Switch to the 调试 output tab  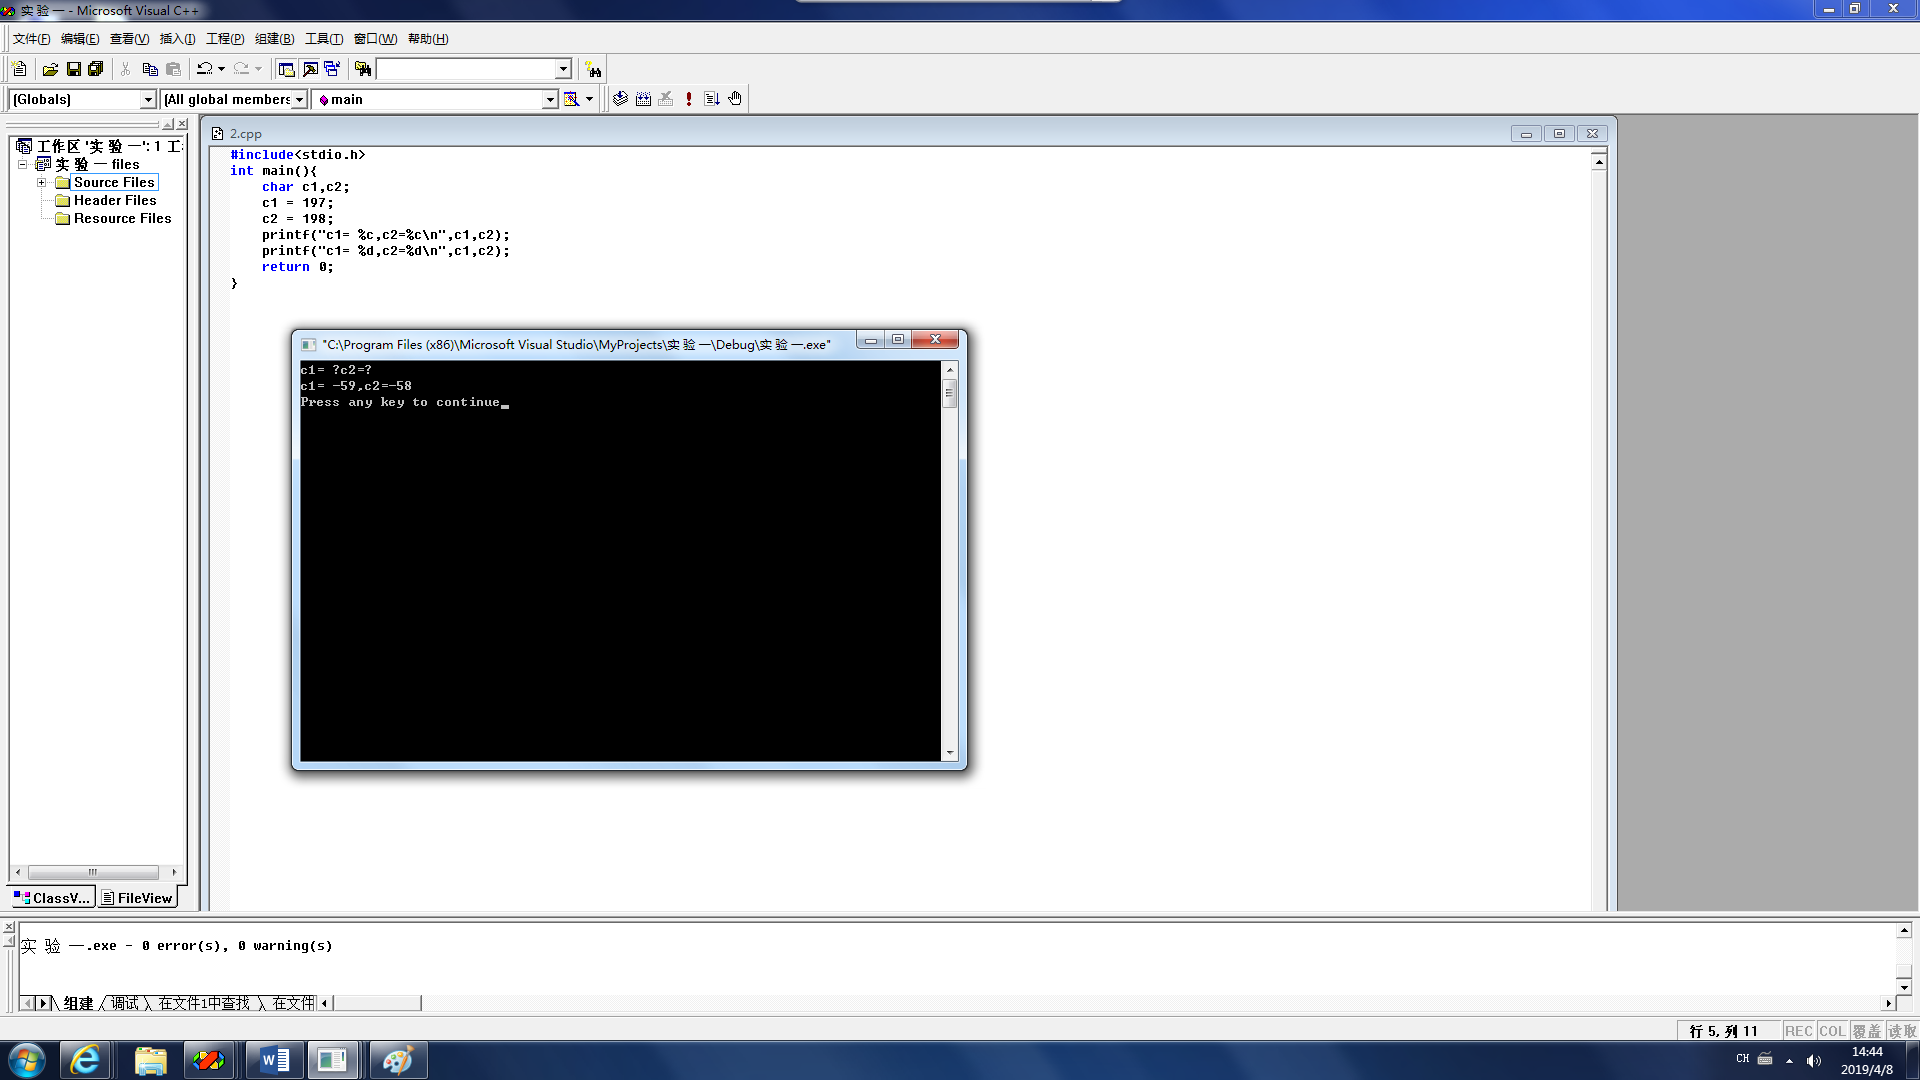[x=125, y=1003]
